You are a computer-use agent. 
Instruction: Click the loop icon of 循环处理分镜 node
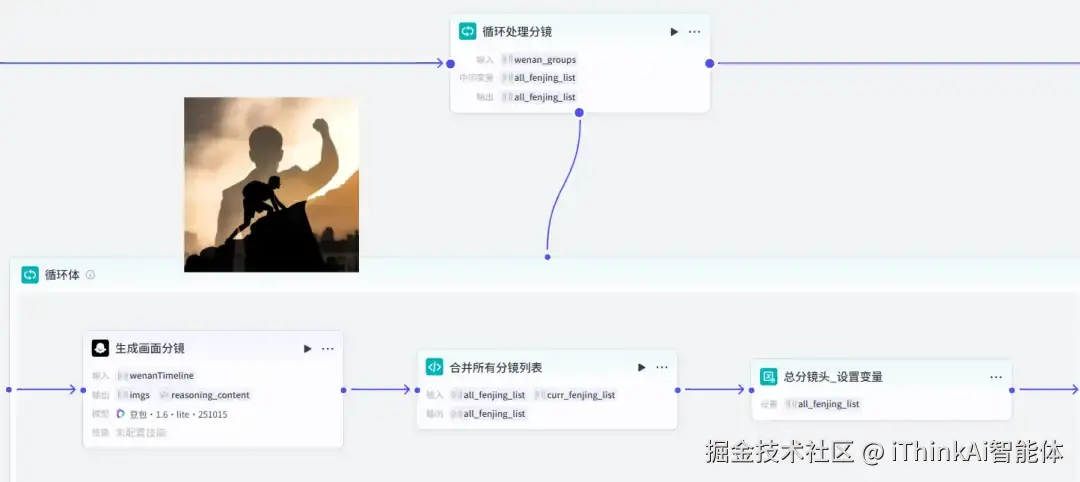(468, 31)
